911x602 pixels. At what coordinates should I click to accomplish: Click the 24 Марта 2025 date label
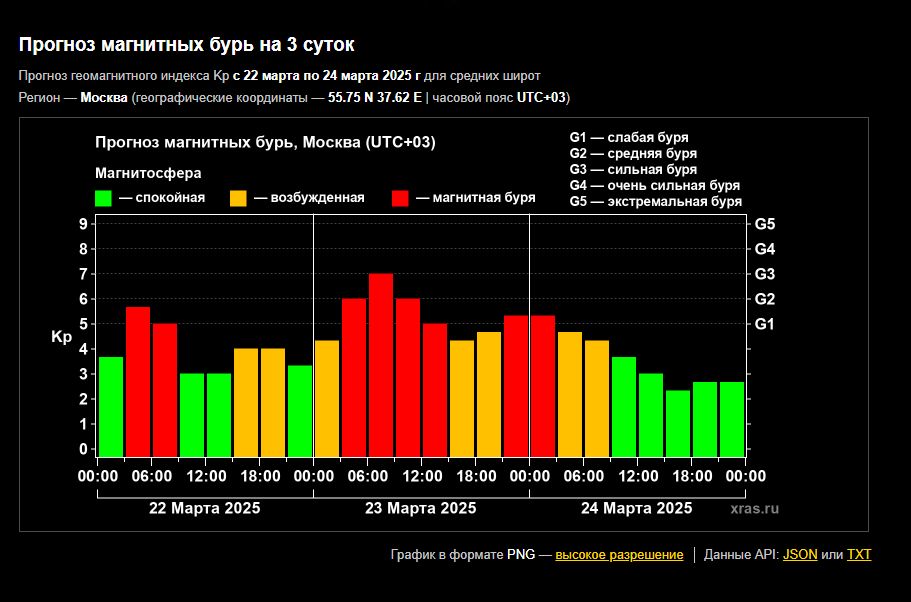(637, 508)
